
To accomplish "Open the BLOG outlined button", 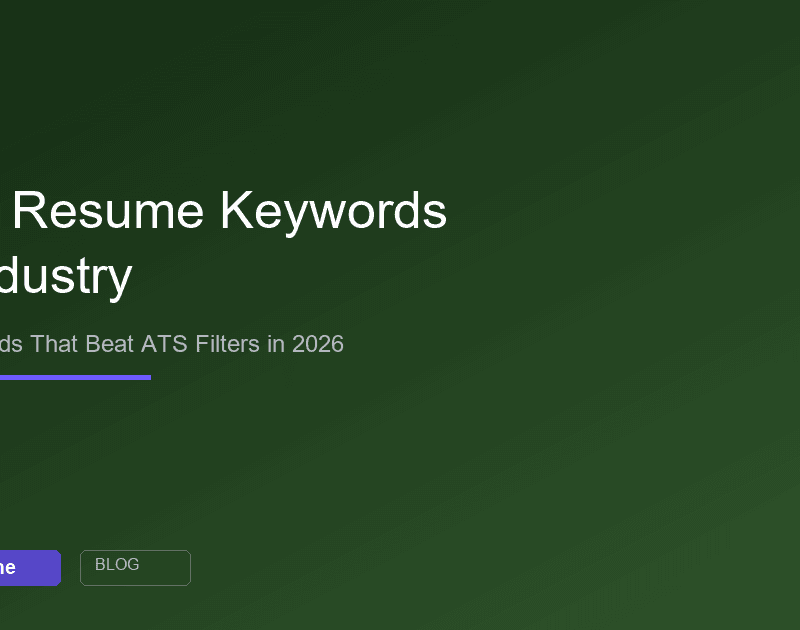I will [x=135, y=568].
